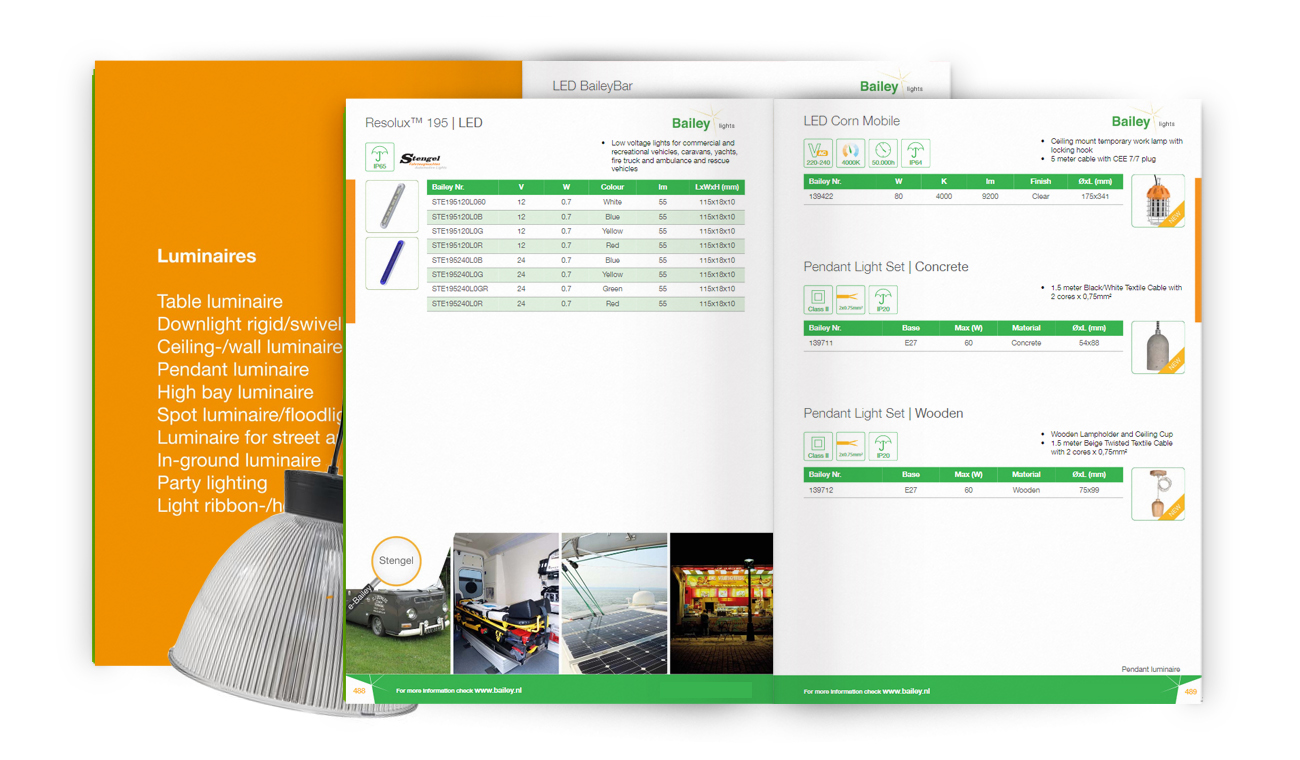Click page number 488 in the footer
This screenshot has height=760, width=1300.
pyautogui.click(x=359, y=690)
